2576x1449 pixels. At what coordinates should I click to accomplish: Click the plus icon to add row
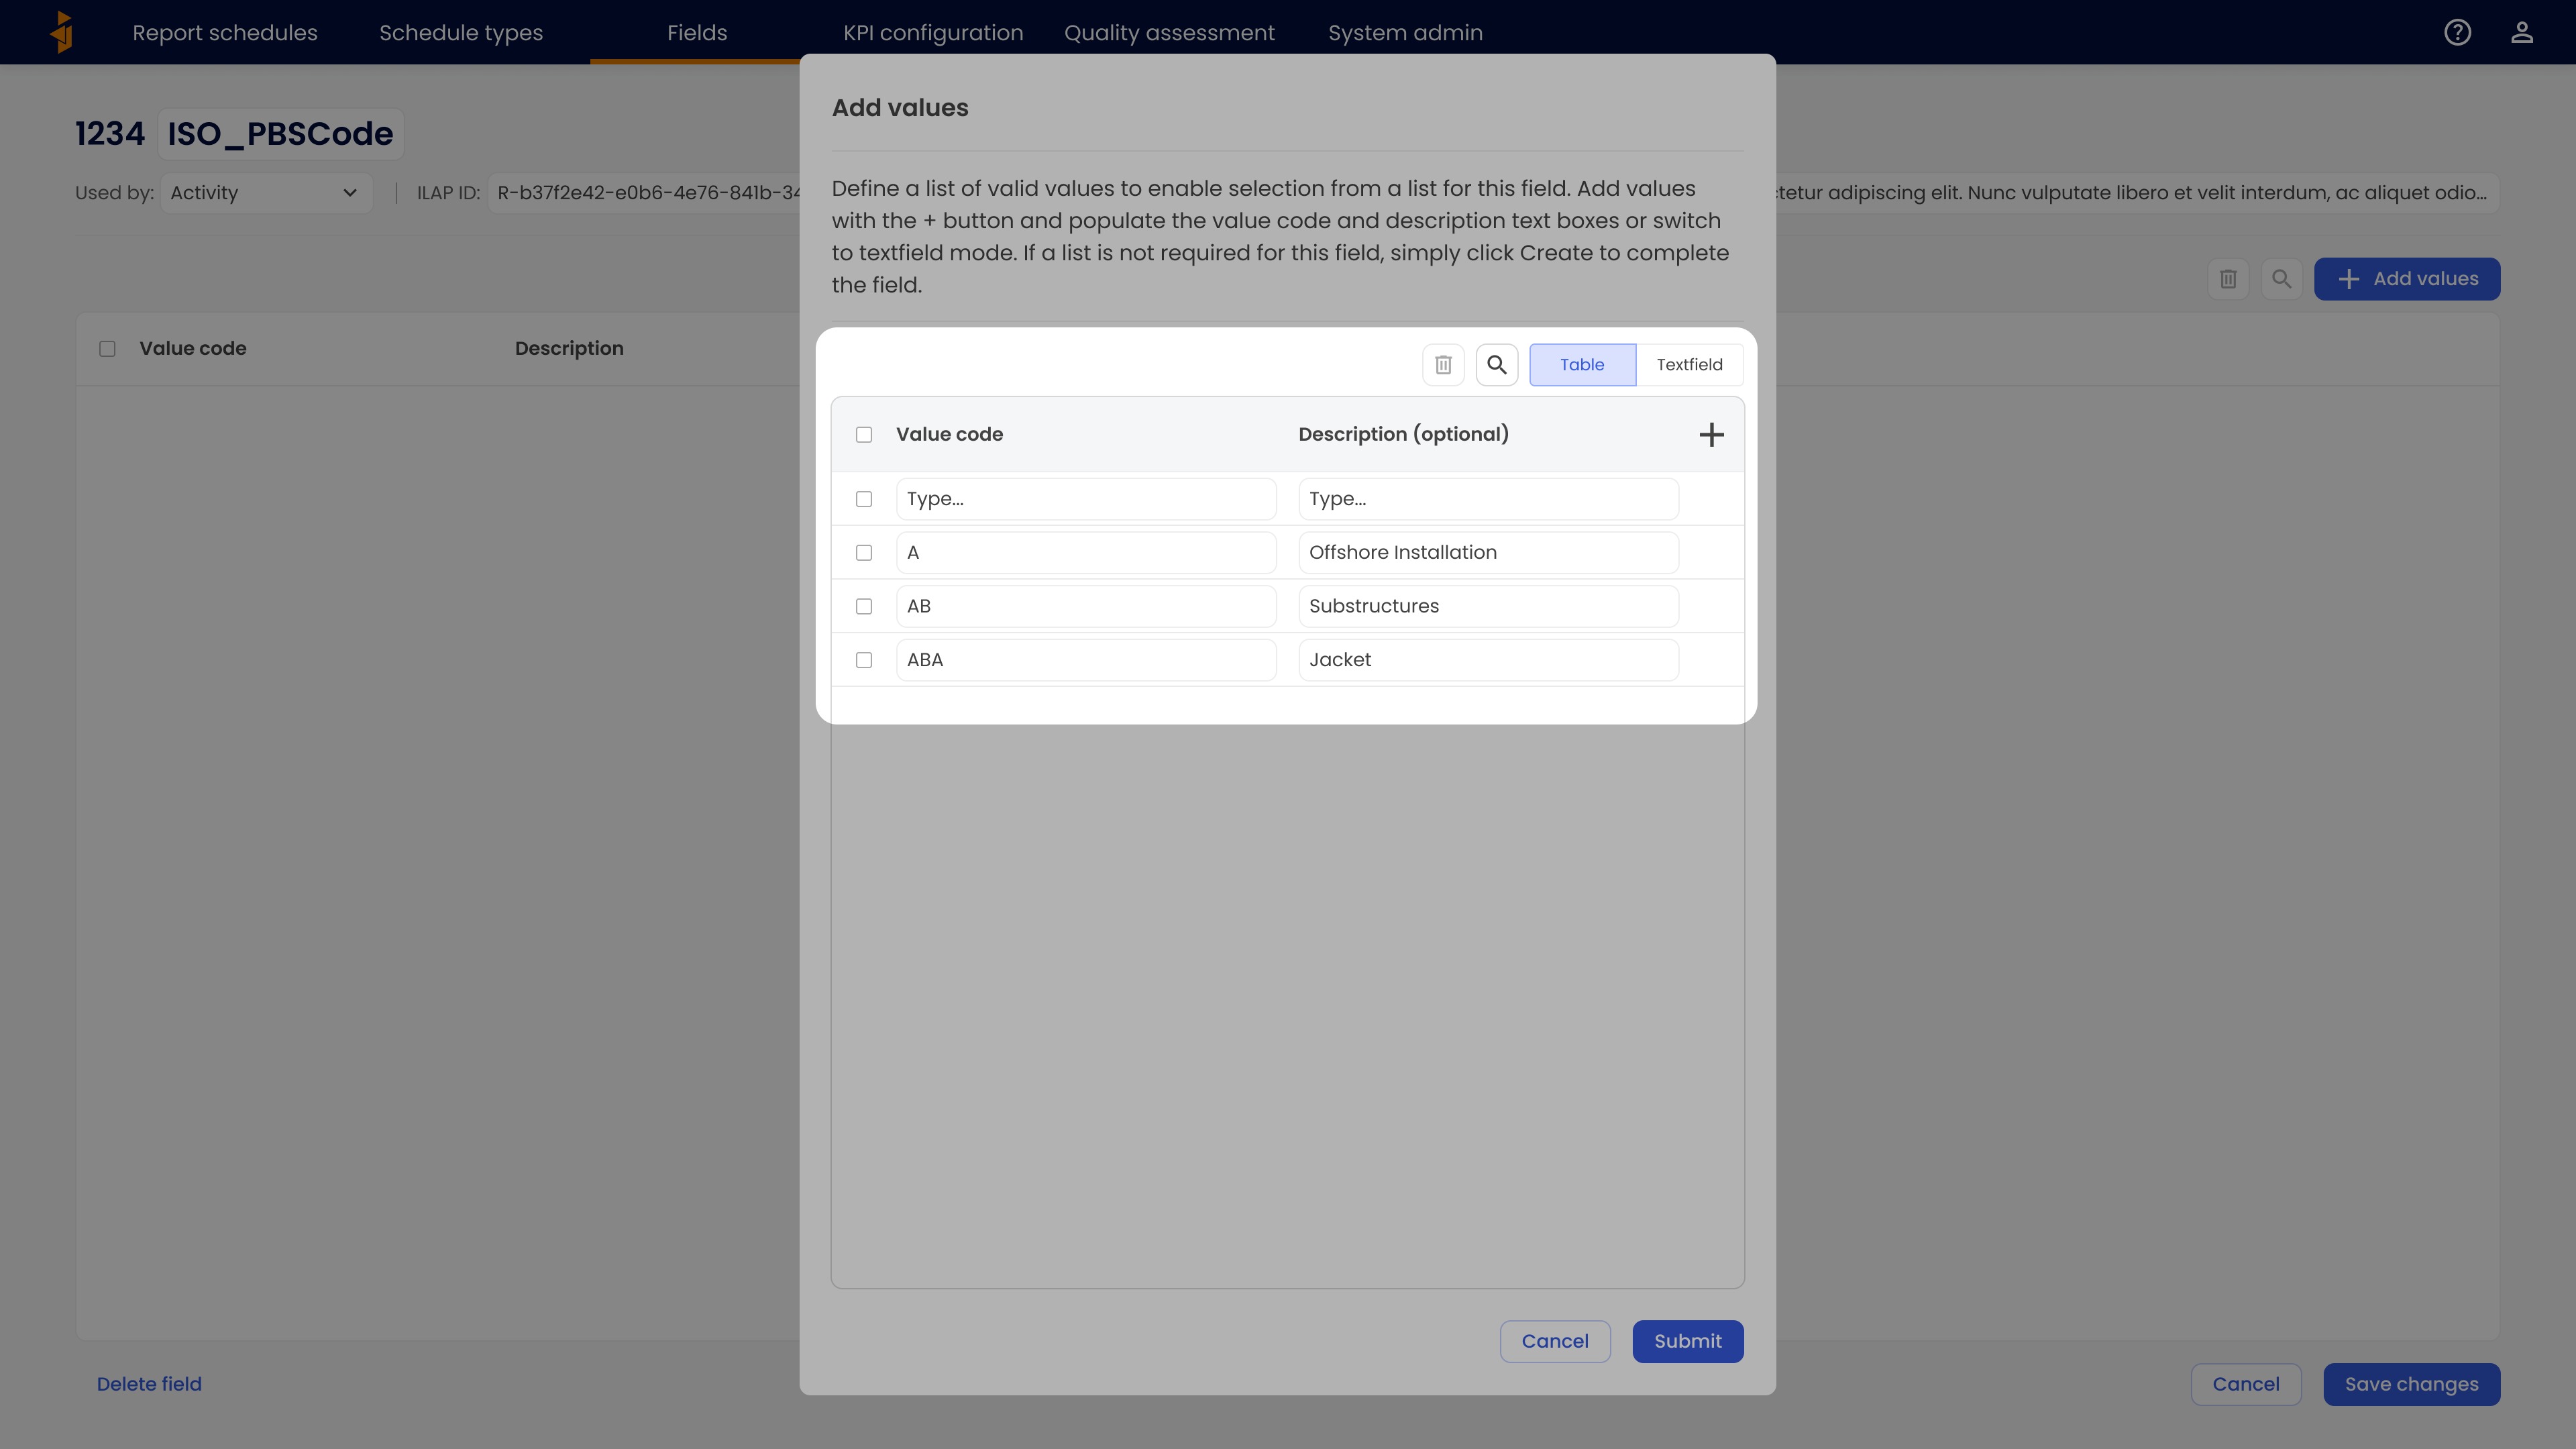coord(1711,434)
